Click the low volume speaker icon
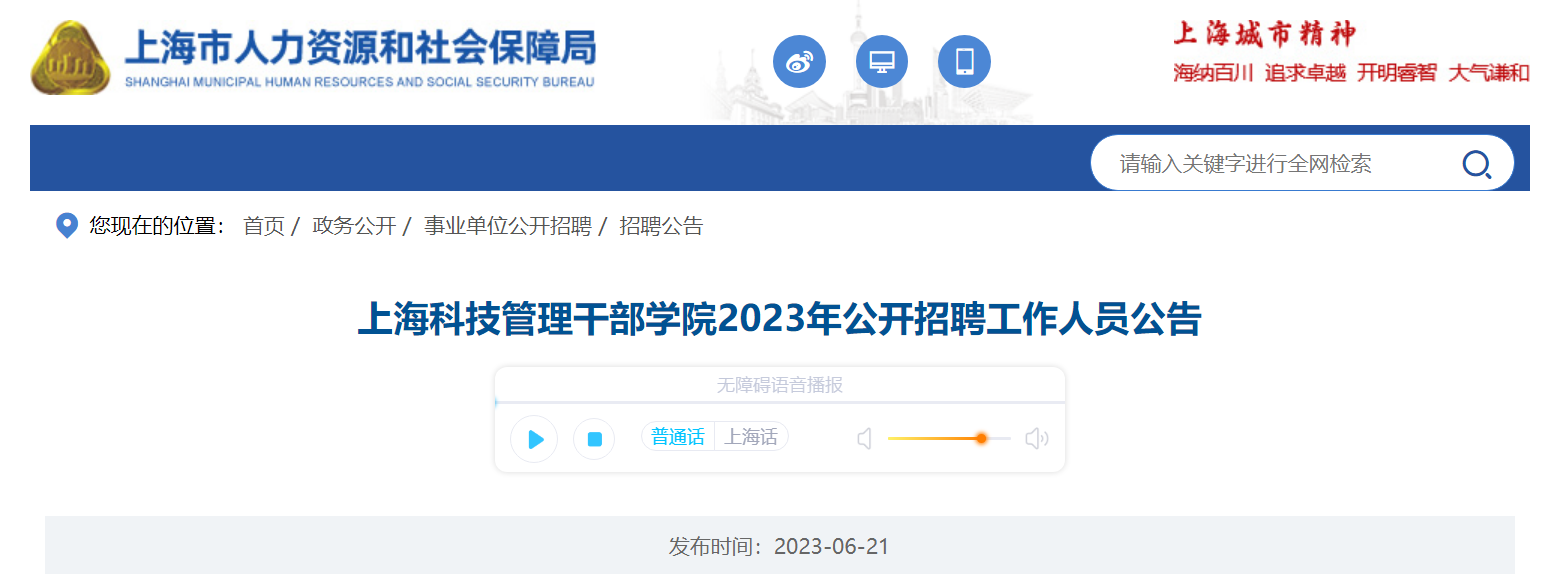This screenshot has height=587, width=1554. click(865, 438)
